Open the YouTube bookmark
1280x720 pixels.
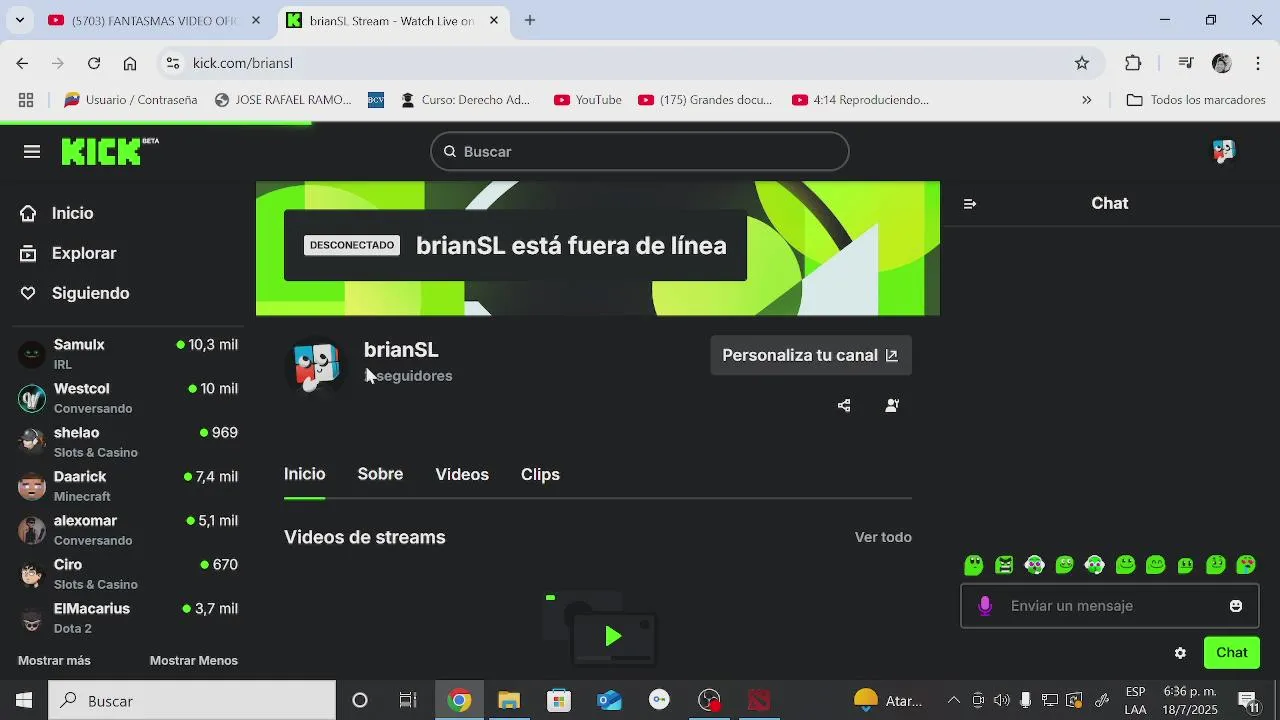(588, 100)
